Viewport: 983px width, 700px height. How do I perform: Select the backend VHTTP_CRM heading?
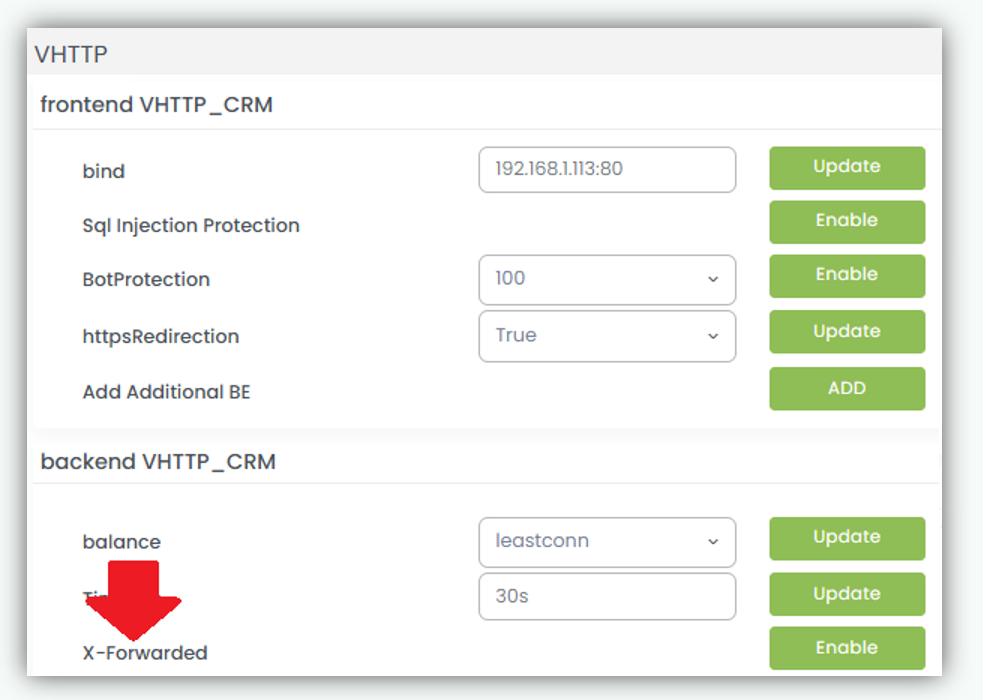[x=158, y=462]
